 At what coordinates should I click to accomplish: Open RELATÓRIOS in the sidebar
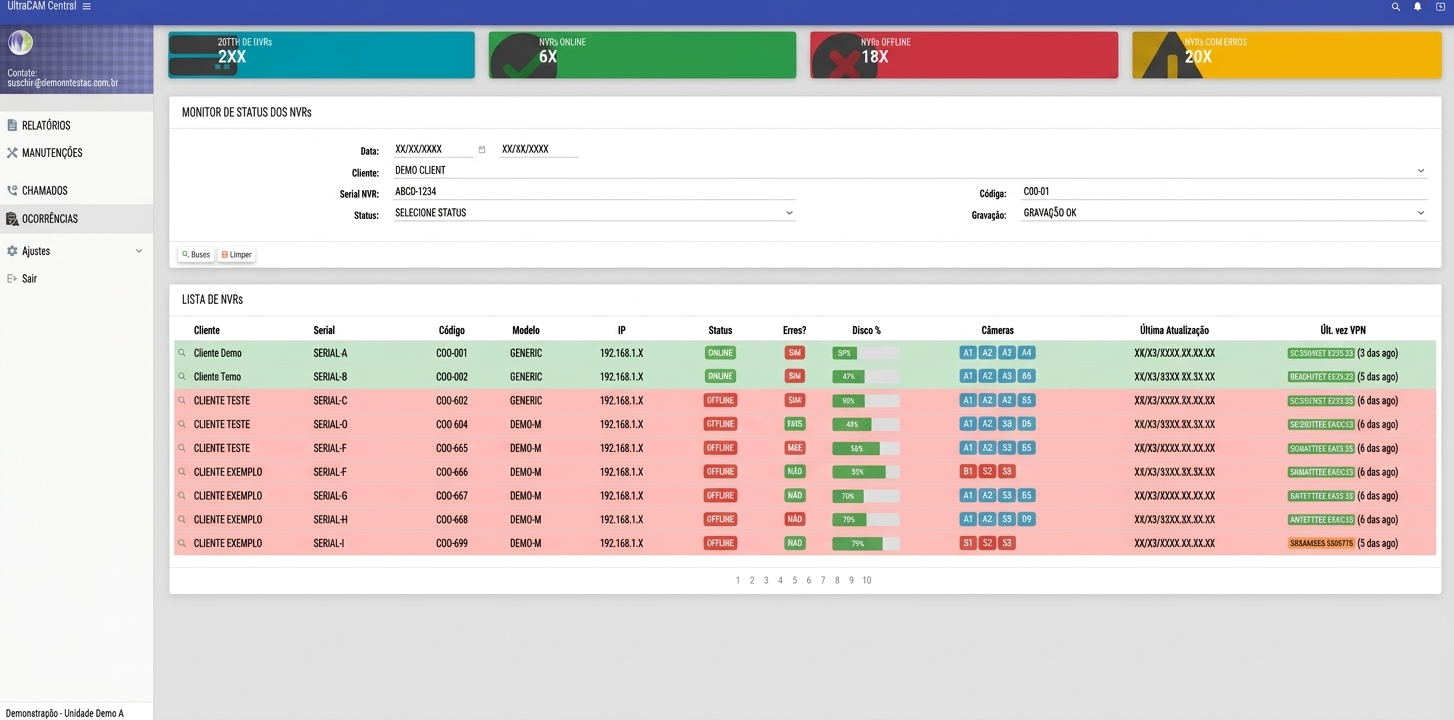pyautogui.click(x=46, y=126)
